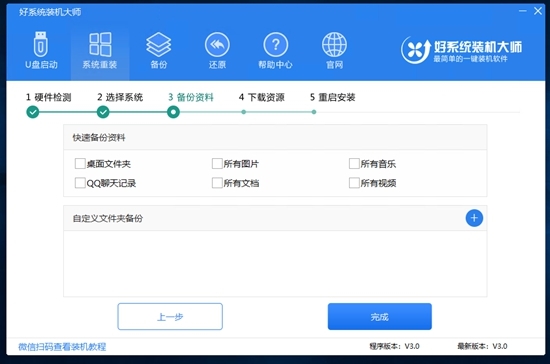Tick the 所有文档 checkbox
550x364 pixels.
point(217,183)
